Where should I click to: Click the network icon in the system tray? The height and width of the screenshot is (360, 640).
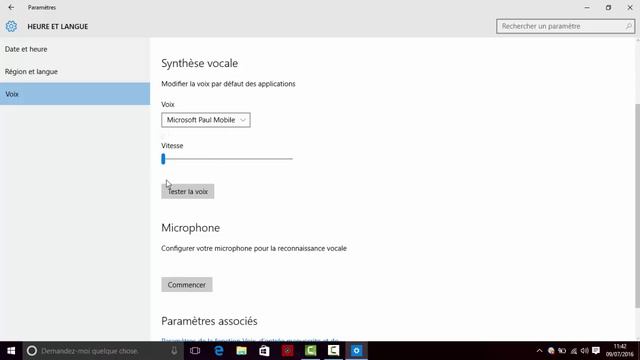574,351
